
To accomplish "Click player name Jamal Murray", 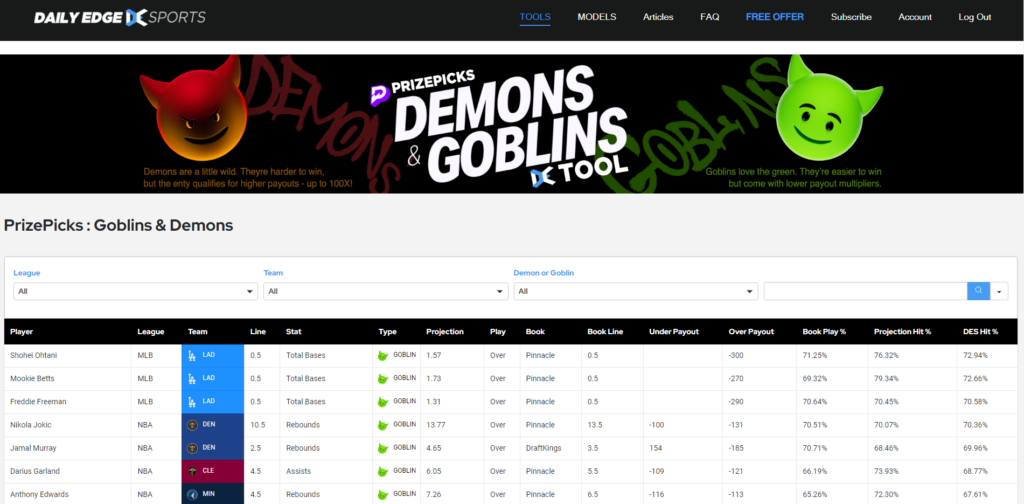I will pyautogui.click(x=33, y=448).
